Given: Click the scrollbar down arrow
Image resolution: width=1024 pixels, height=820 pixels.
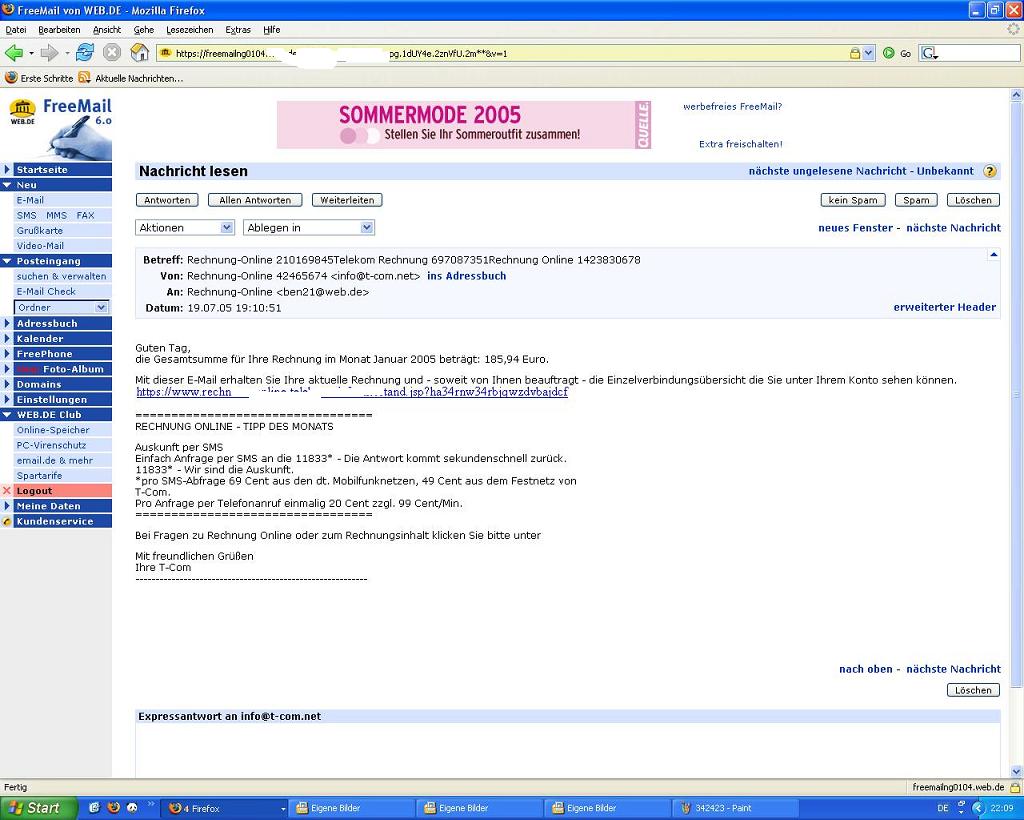Looking at the screenshot, I should tap(1016, 771).
